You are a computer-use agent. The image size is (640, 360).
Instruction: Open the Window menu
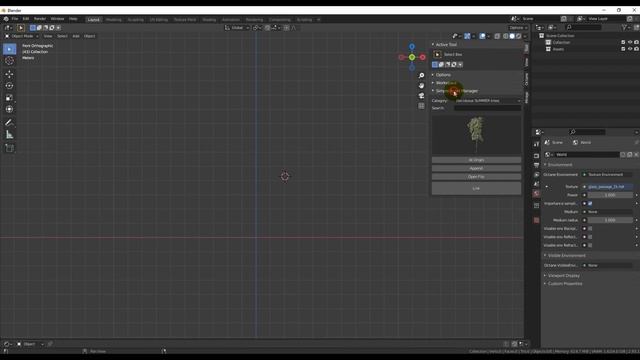tap(57, 19)
